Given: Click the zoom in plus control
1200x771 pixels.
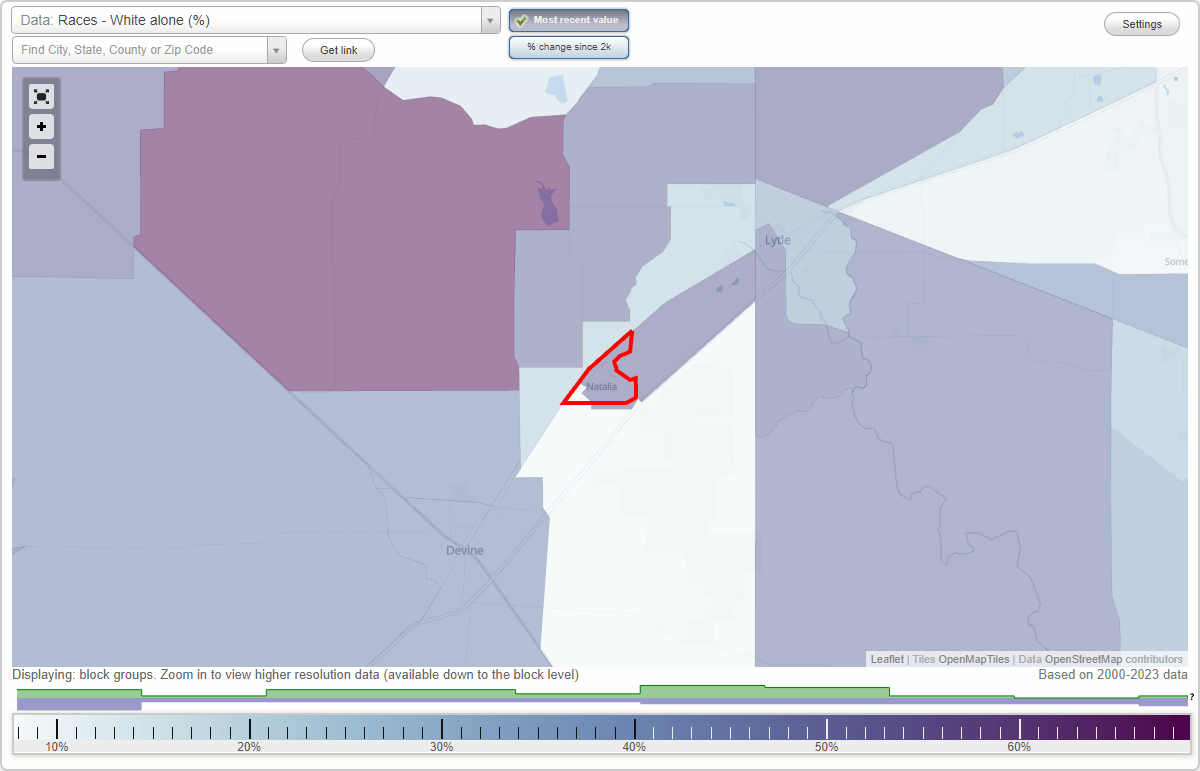Looking at the screenshot, I should tap(41, 127).
